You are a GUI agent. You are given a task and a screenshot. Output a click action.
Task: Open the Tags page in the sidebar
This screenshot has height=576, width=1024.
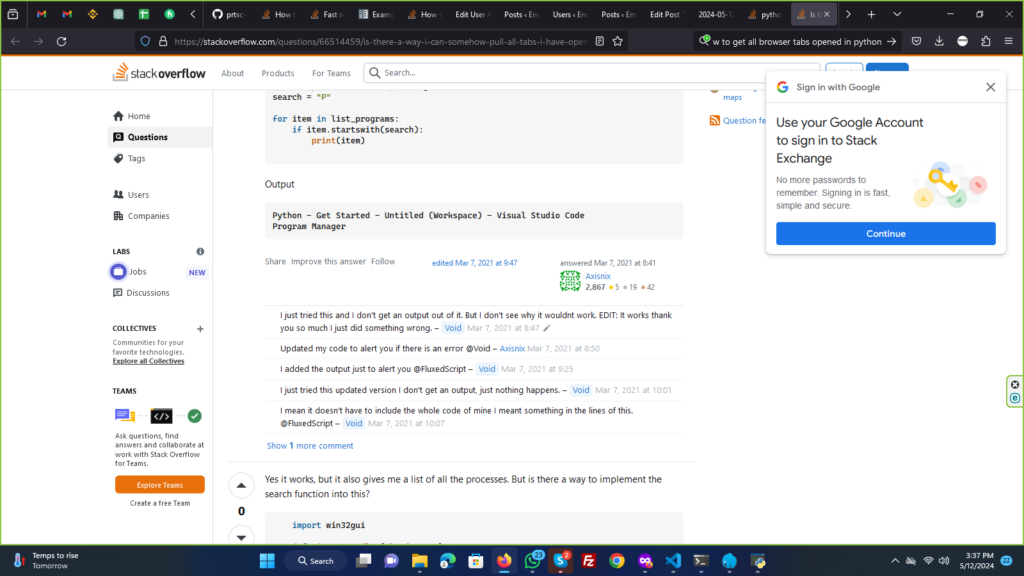tap(136, 158)
